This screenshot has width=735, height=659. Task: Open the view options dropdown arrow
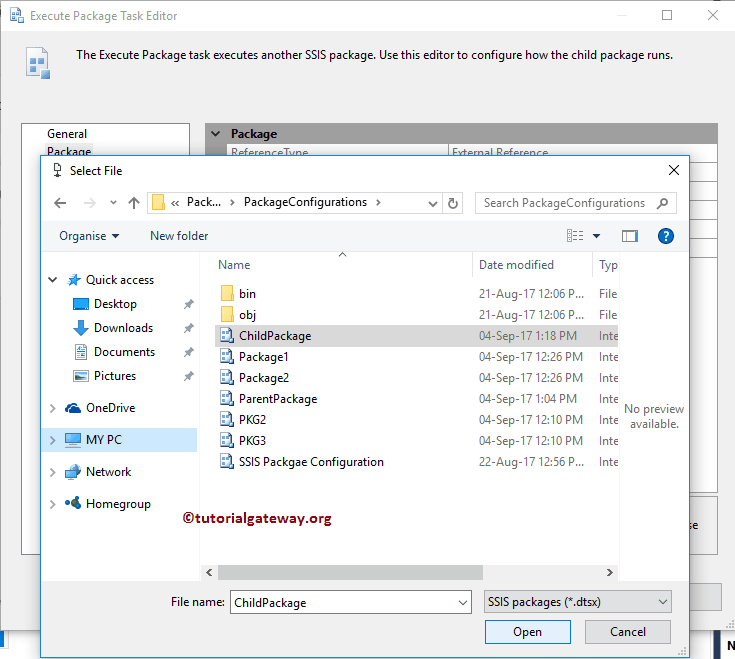tap(597, 236)
